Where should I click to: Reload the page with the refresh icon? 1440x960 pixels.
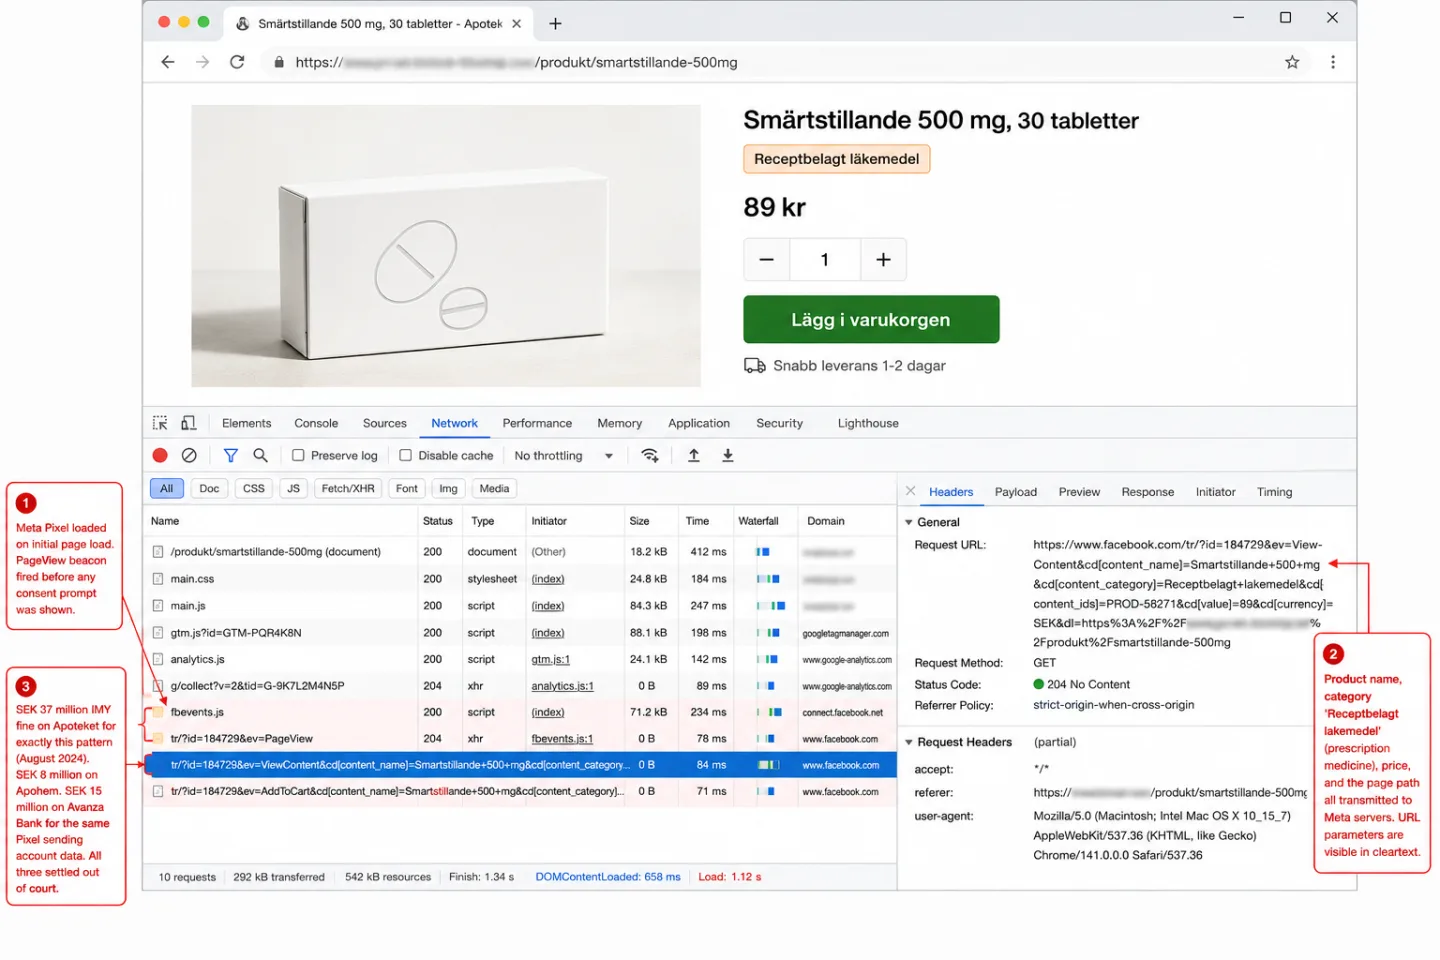(x=237, y=62)
